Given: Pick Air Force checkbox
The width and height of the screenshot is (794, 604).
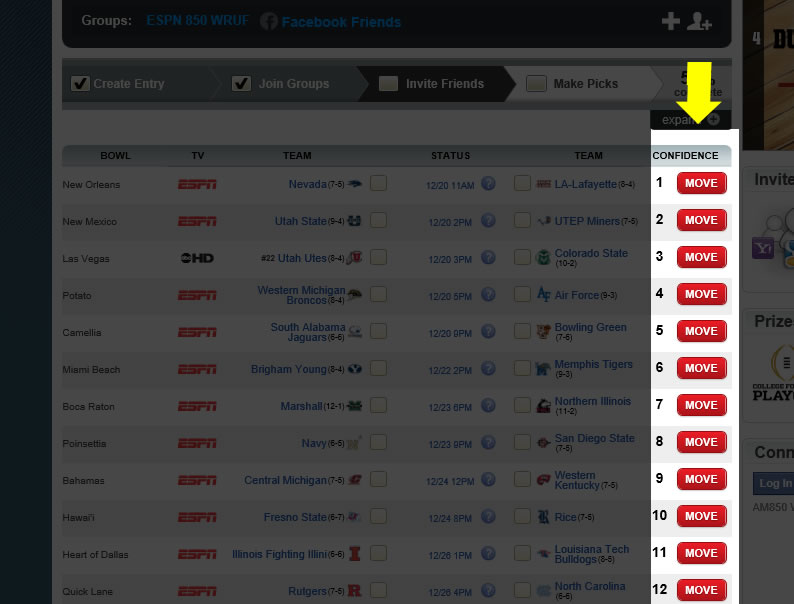Looking at the screenshot, I should point(522,294).
